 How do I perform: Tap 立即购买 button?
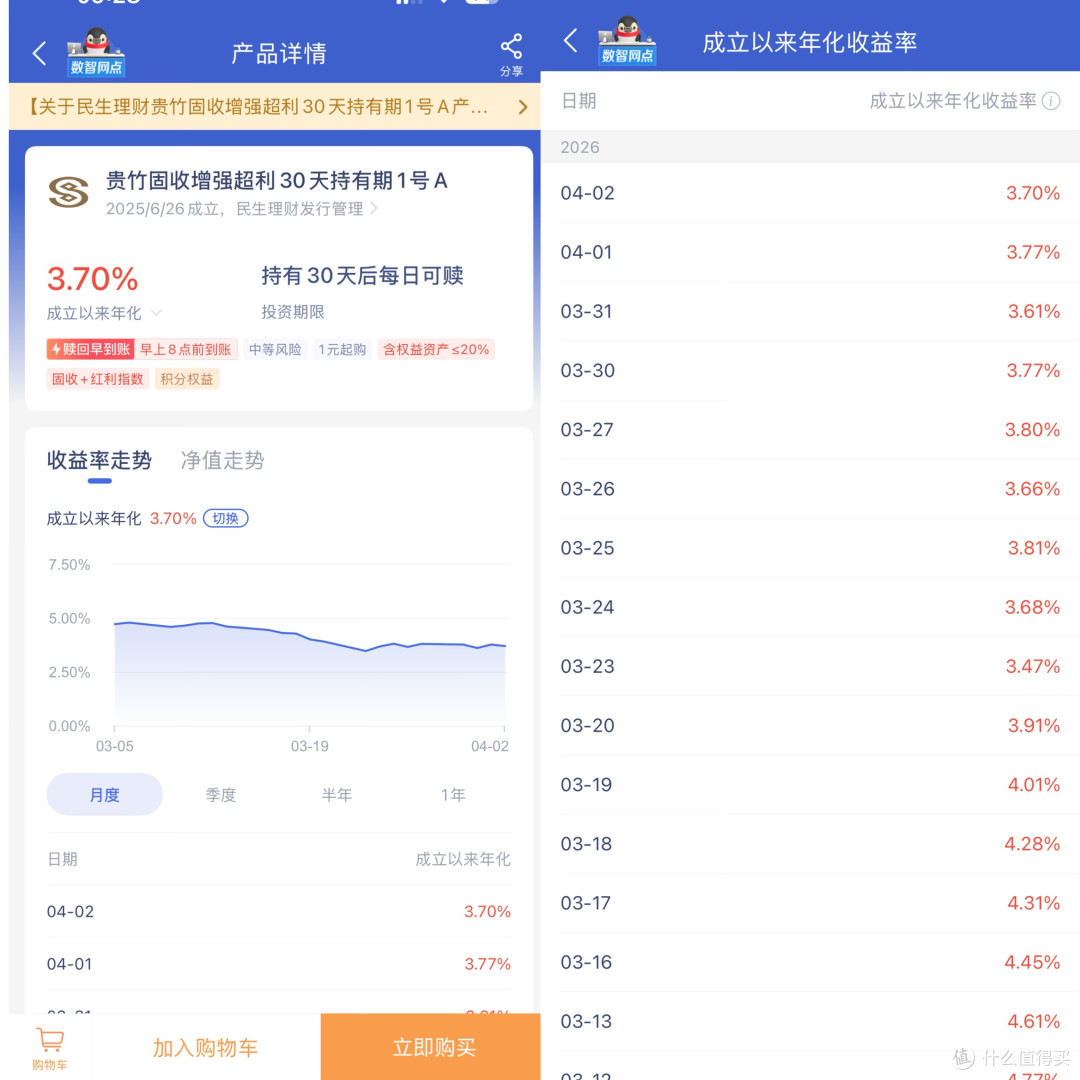pos(431,1047)
